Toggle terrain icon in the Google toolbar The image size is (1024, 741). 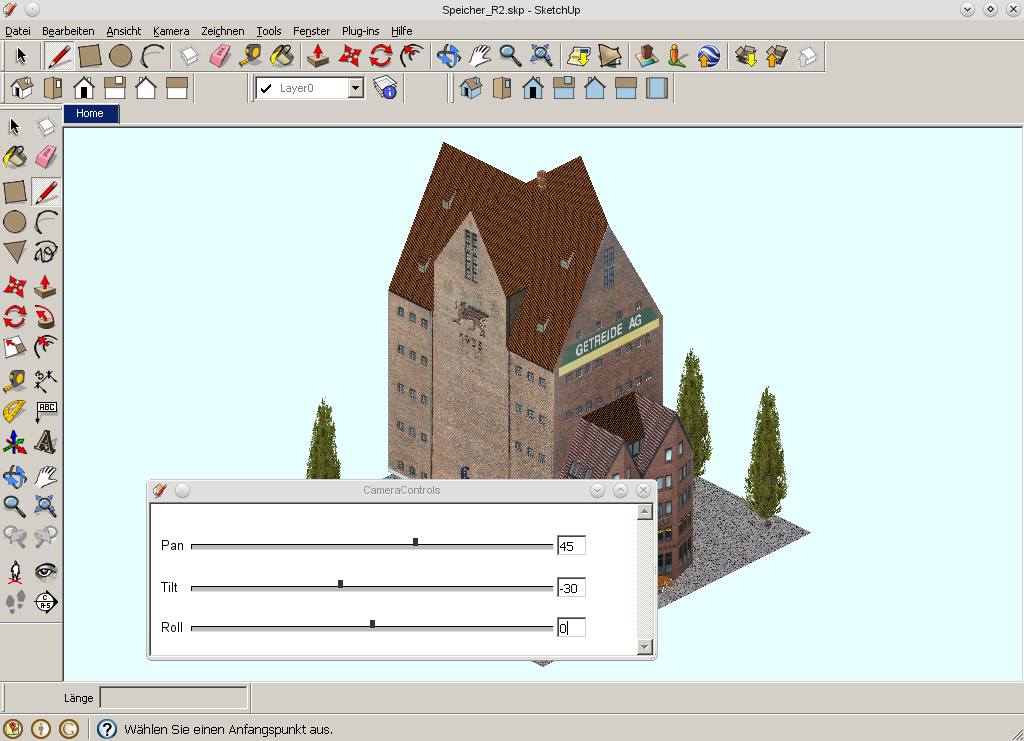pyautogui.click(x=610, y=56)
